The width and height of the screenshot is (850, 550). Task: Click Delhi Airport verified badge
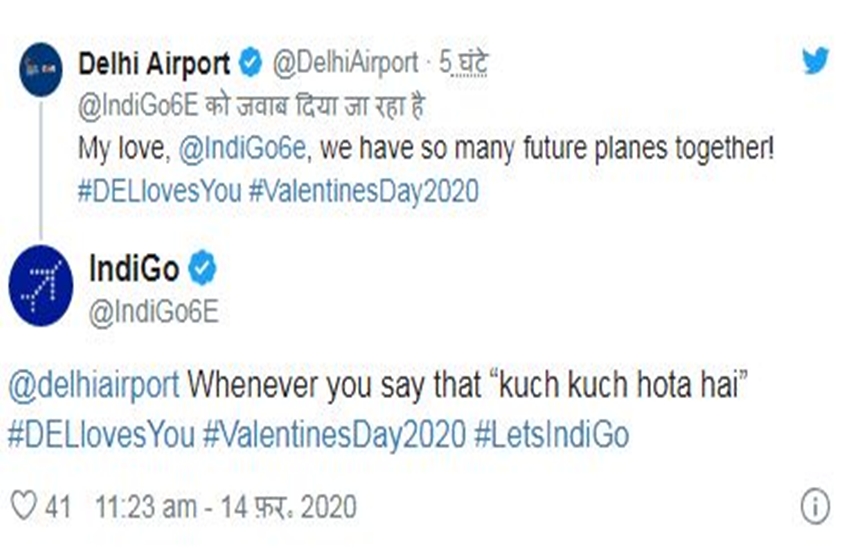(250, 63)
